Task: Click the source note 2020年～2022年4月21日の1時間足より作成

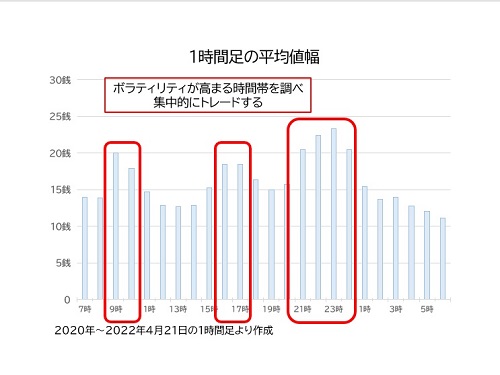Action: 164,331
